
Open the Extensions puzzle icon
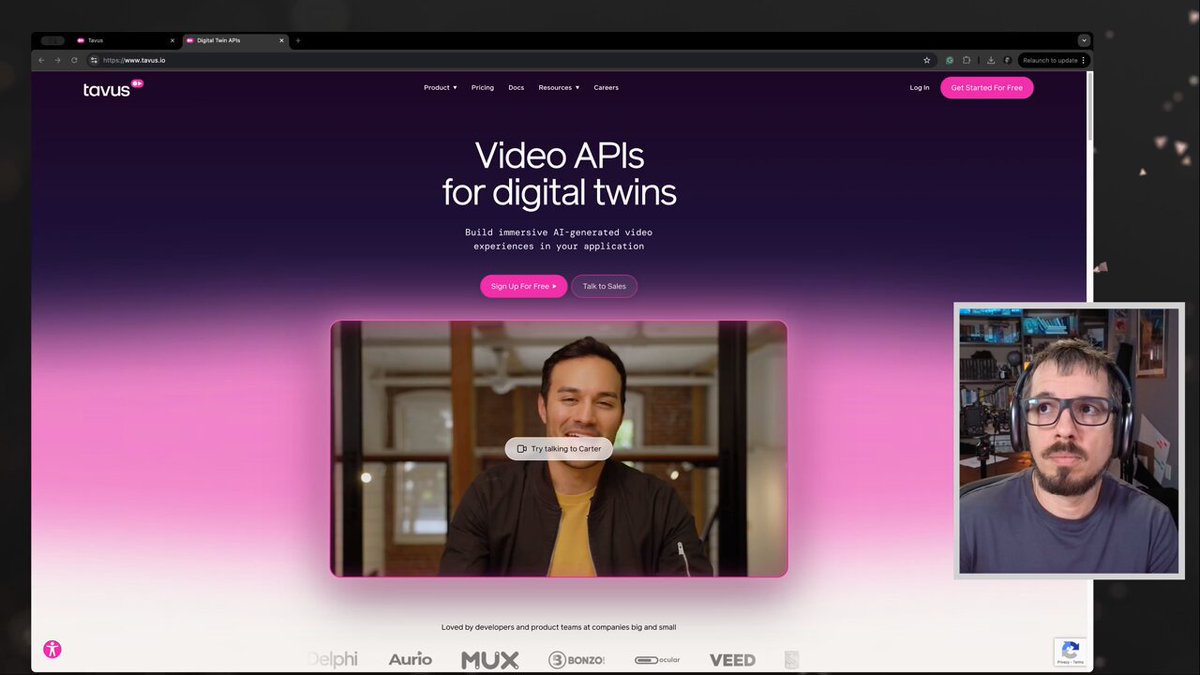(x=966, y=60)
